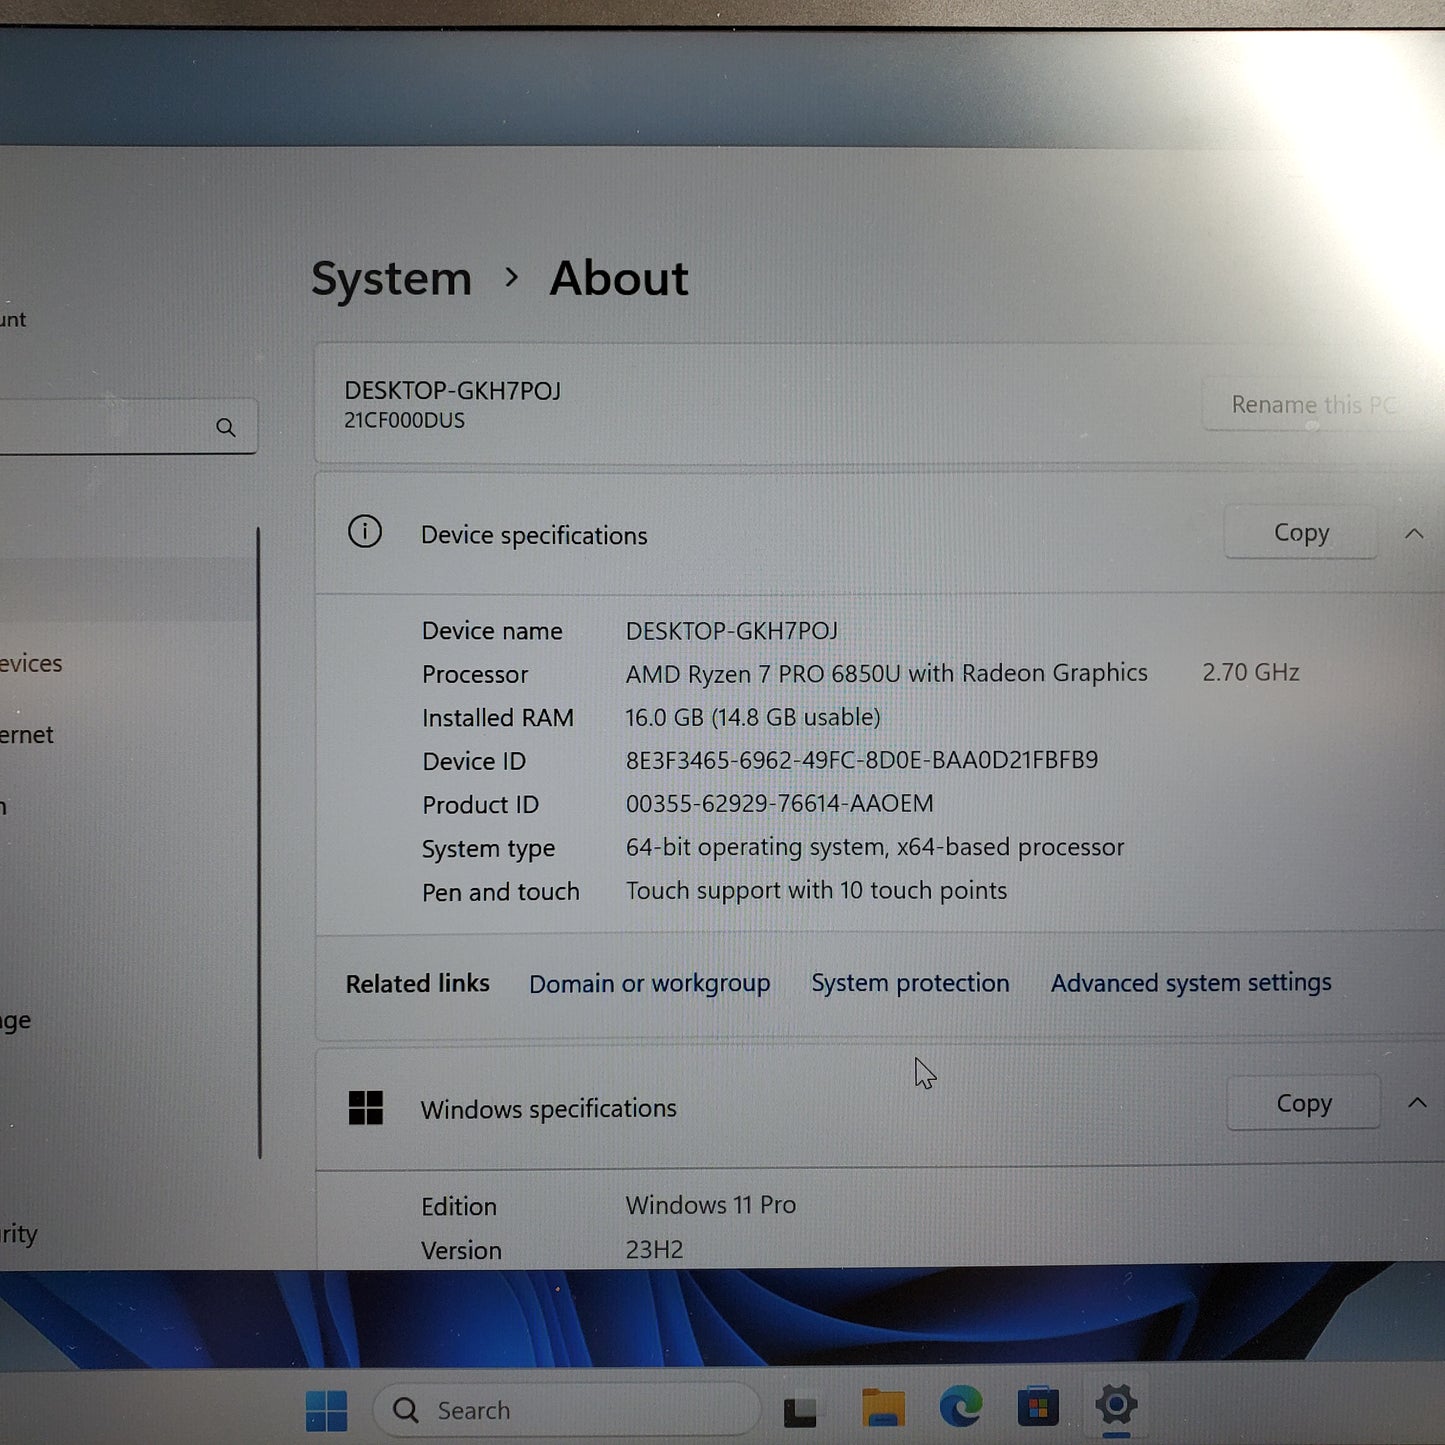
Task: Collapse the Device specifications section
Action: [x=1414, y=533]
